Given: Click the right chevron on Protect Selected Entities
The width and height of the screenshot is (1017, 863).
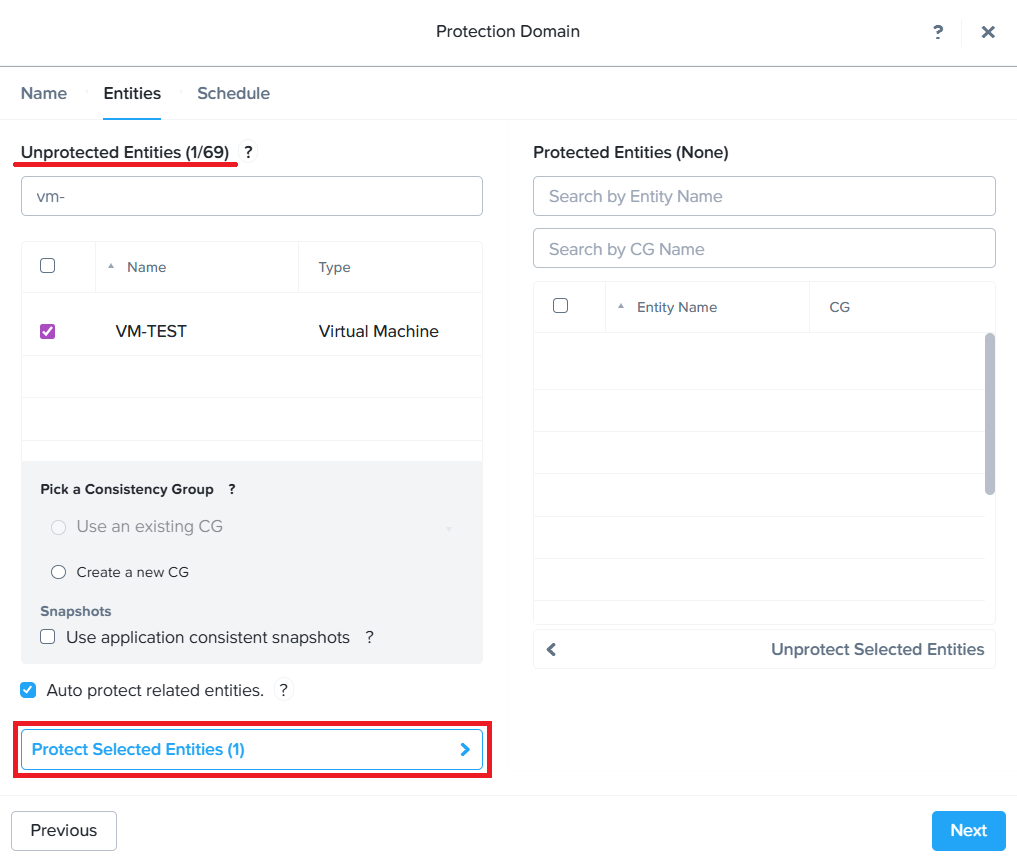Looking at the screenshot, I should (x=464, y=749).
